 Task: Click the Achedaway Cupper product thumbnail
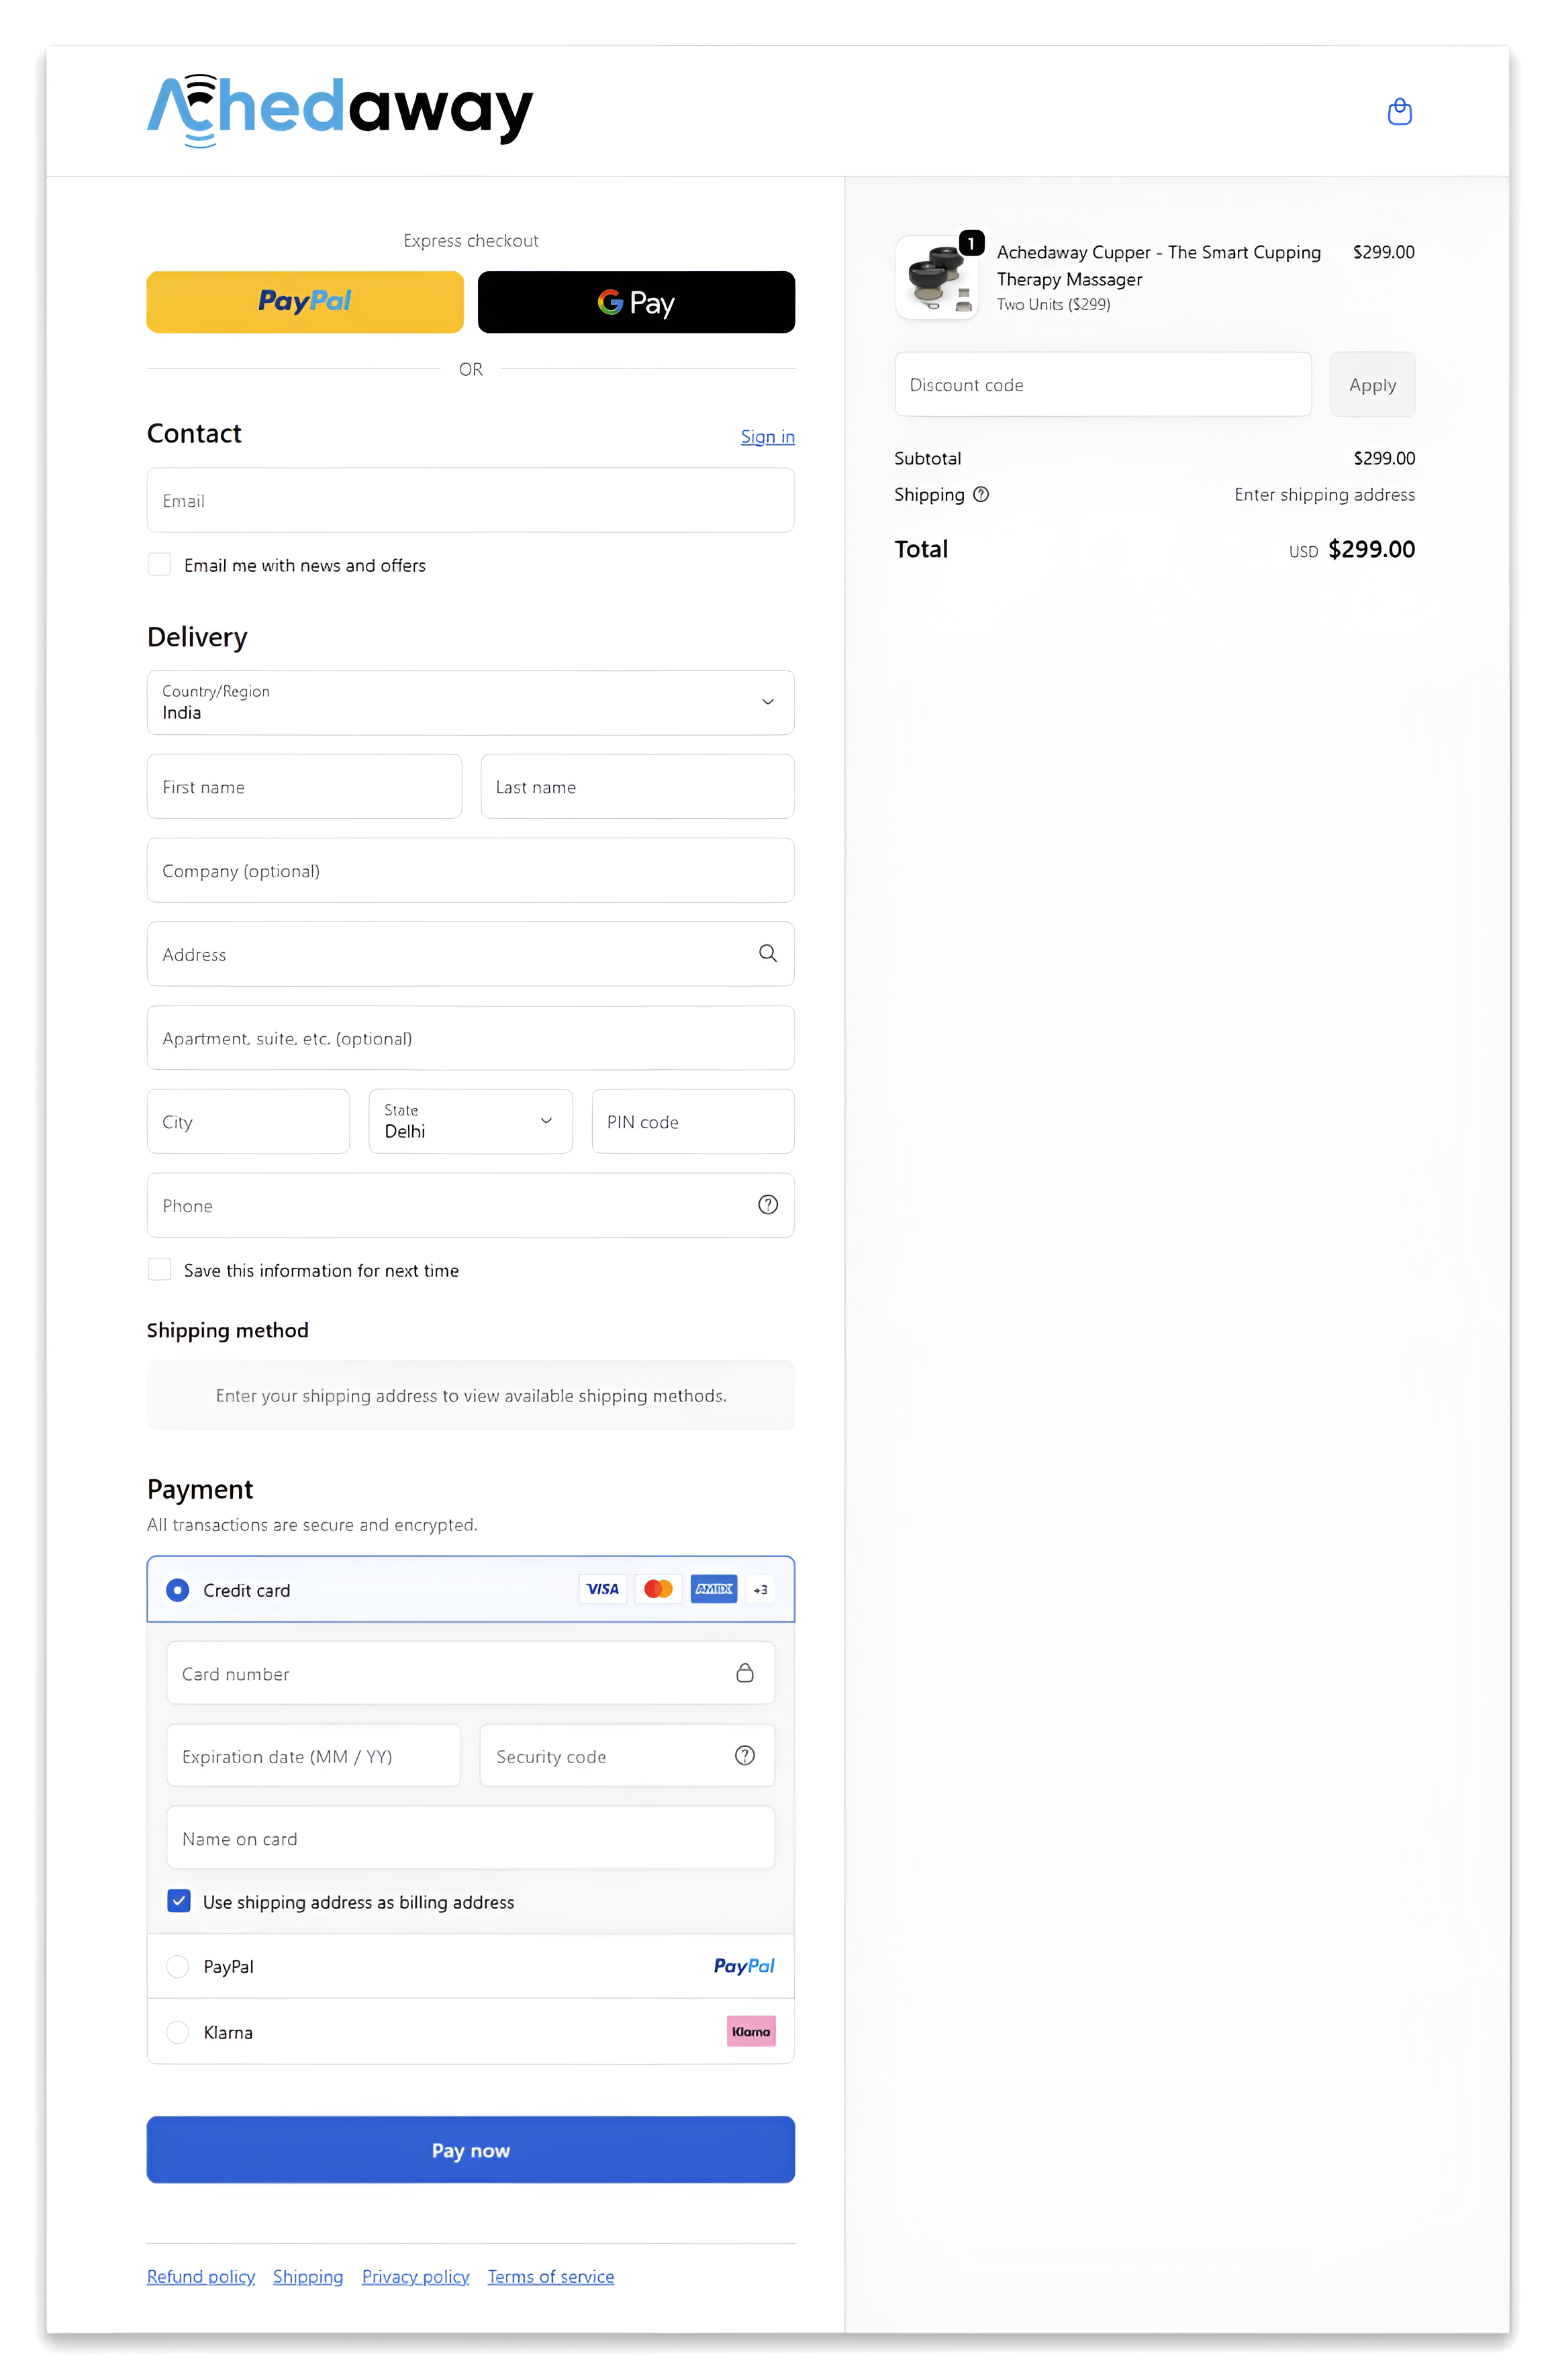click(x=937, y=277)
